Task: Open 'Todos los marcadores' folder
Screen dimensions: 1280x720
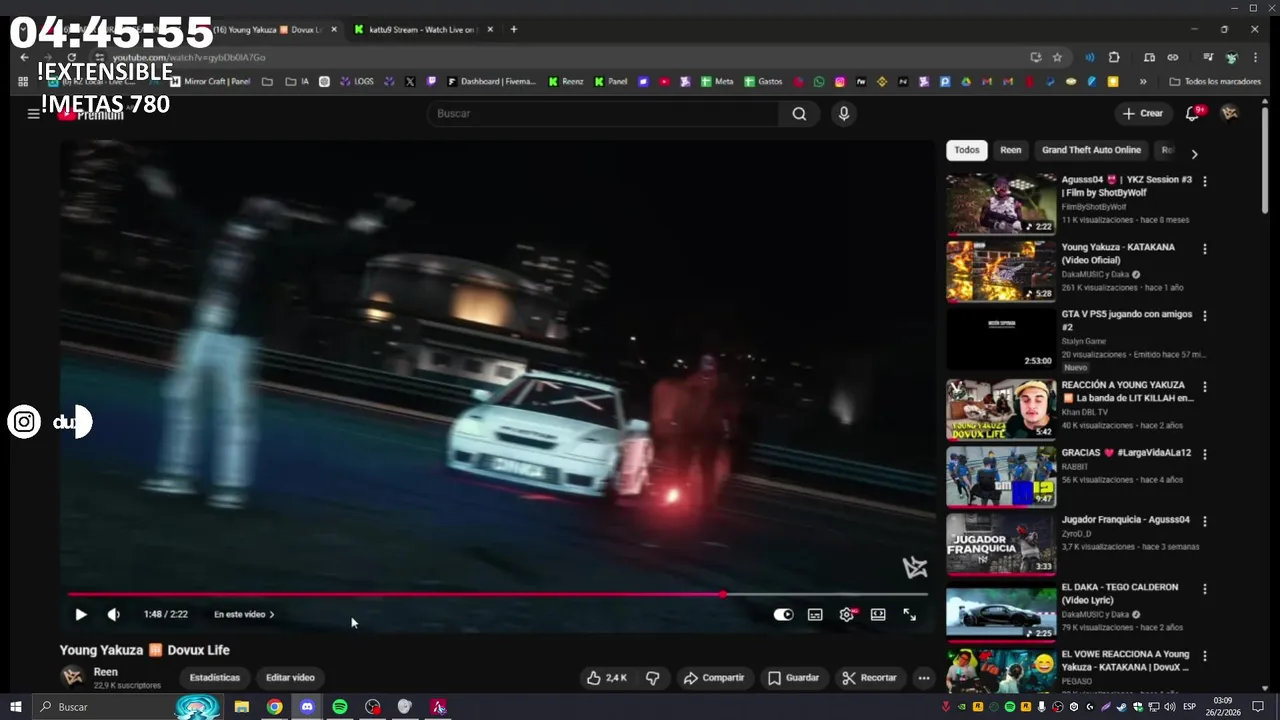Action: tap(1215, 82)
